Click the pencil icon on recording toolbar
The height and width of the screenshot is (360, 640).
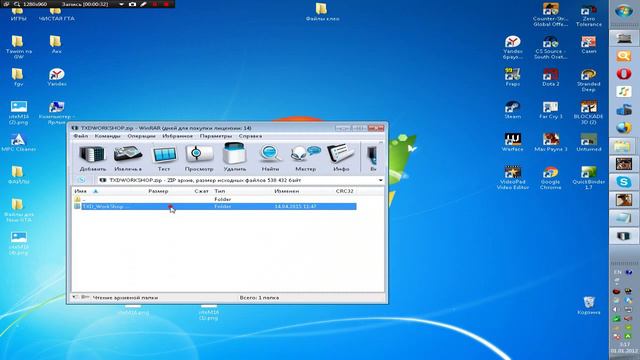click(143, 4)
